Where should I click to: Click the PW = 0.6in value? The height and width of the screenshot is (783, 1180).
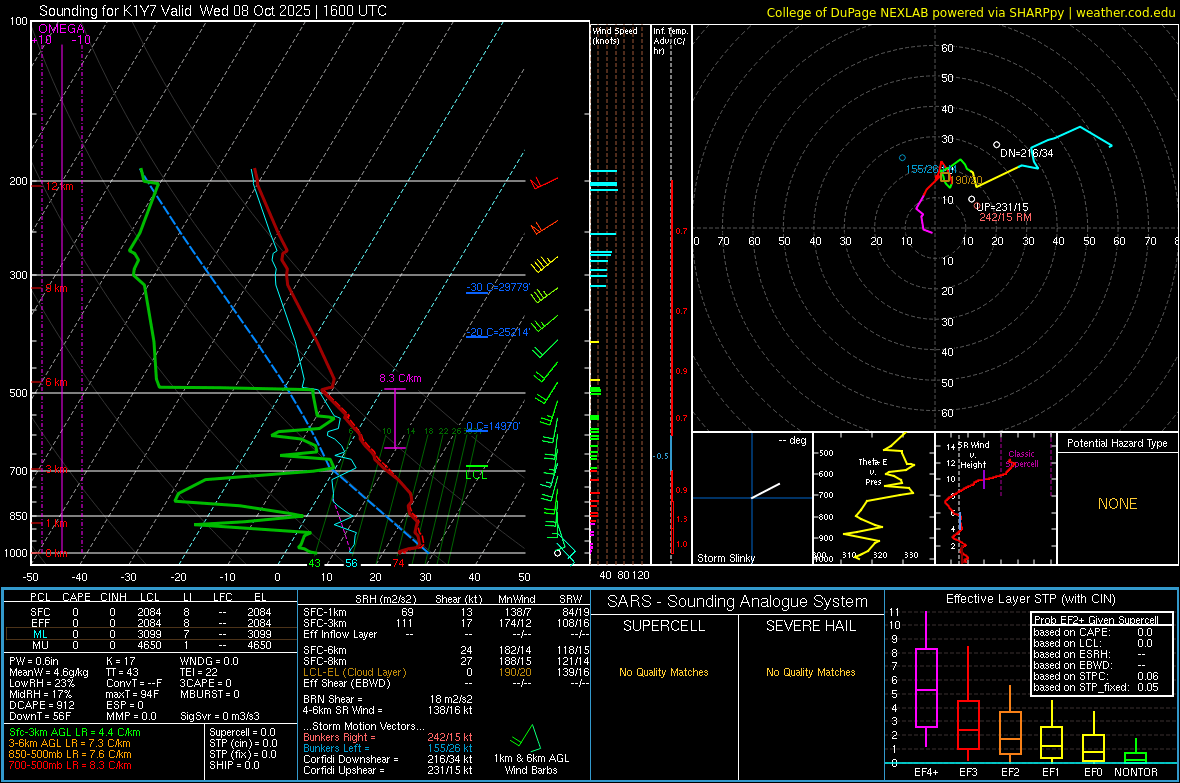[34, 661]
